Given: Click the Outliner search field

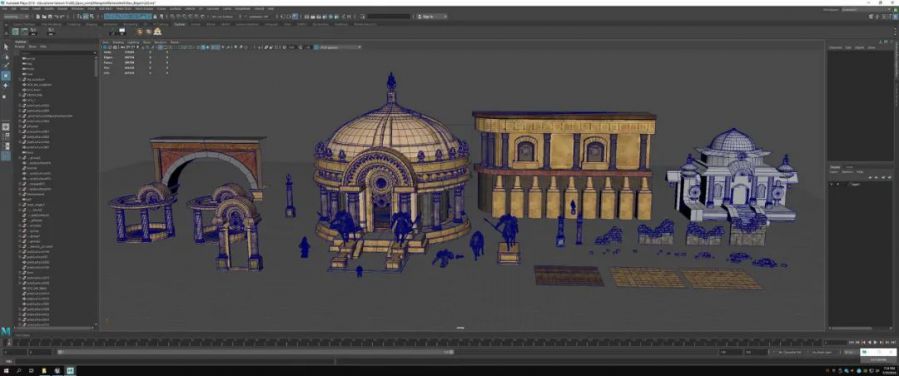Looking at the screenshot, I should click(x=58, y=53).
